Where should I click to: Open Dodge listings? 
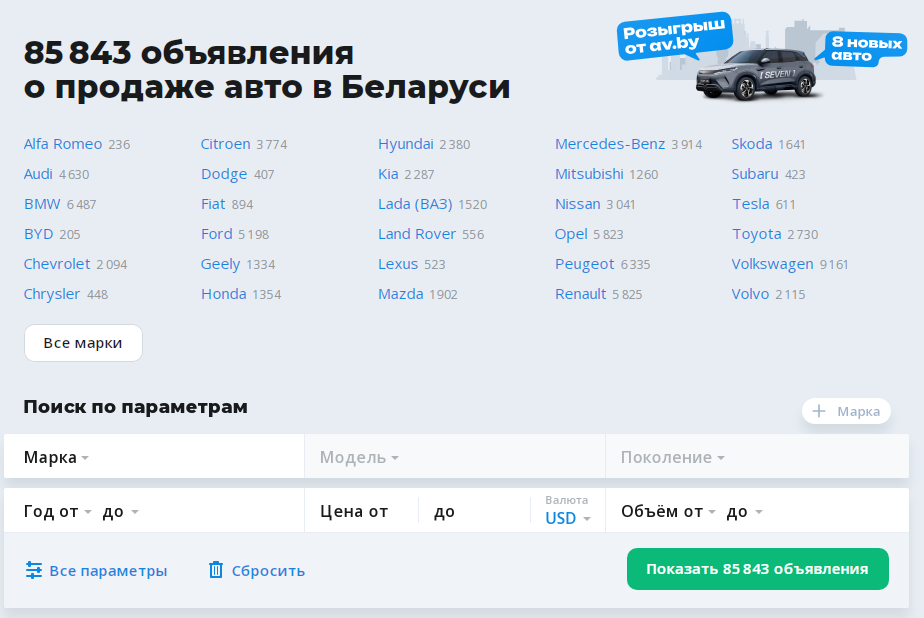(x=224, y=174)
